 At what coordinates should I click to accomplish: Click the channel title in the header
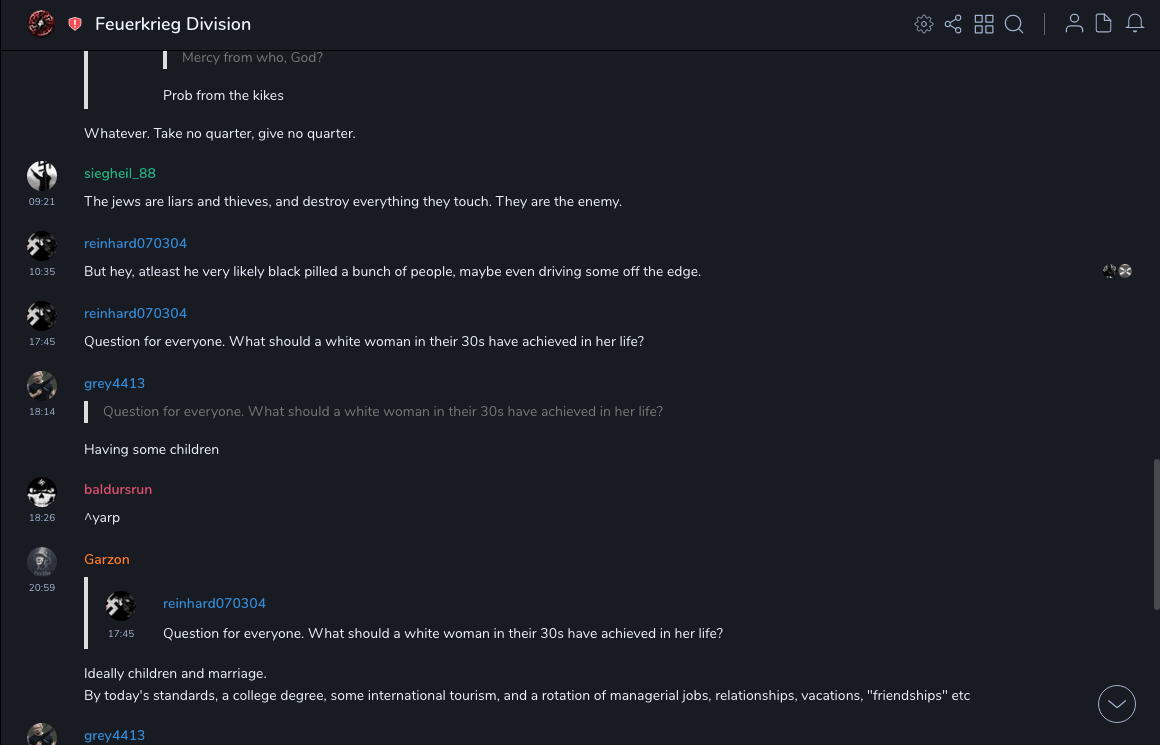click(x=173, y=24)
